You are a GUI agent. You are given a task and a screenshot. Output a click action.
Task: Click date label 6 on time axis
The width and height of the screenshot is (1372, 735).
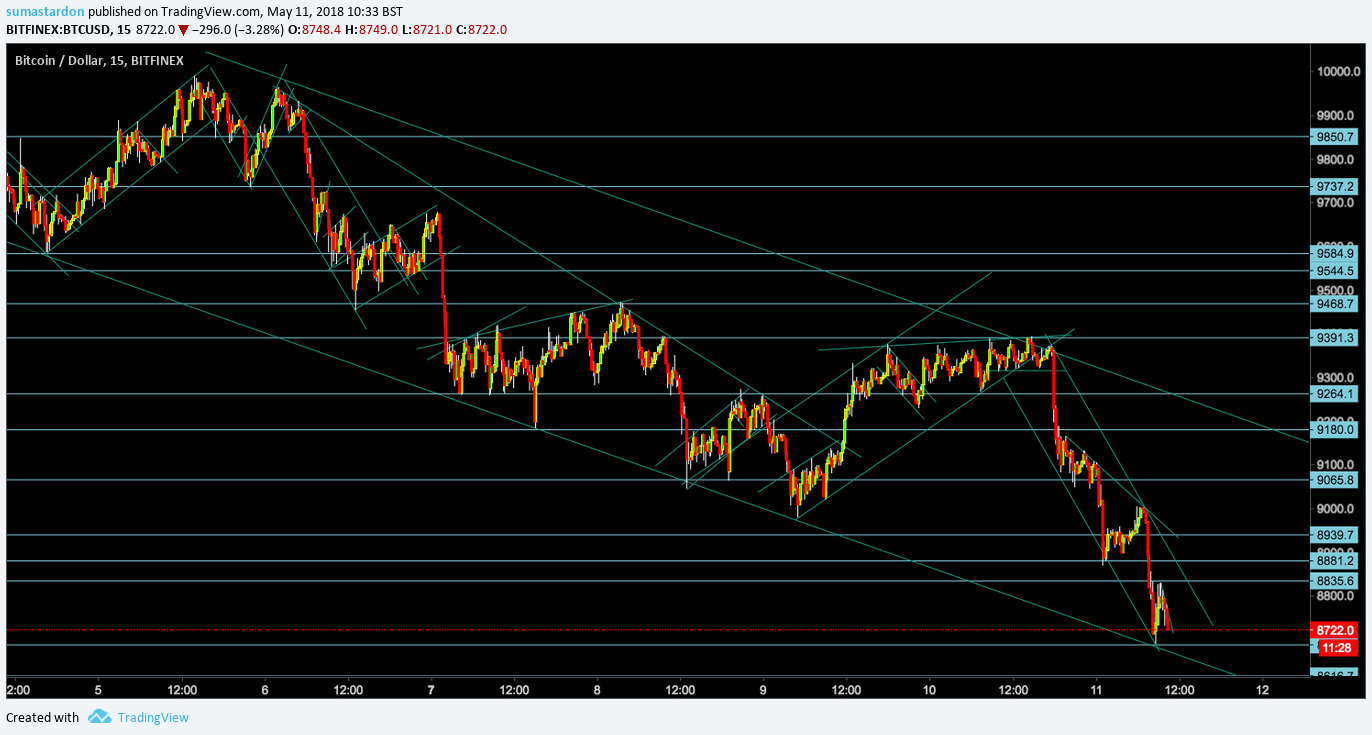click(265, 690)
